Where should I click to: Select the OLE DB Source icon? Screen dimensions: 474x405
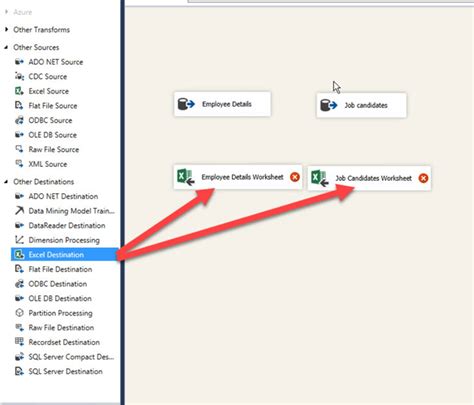point(19,135)
